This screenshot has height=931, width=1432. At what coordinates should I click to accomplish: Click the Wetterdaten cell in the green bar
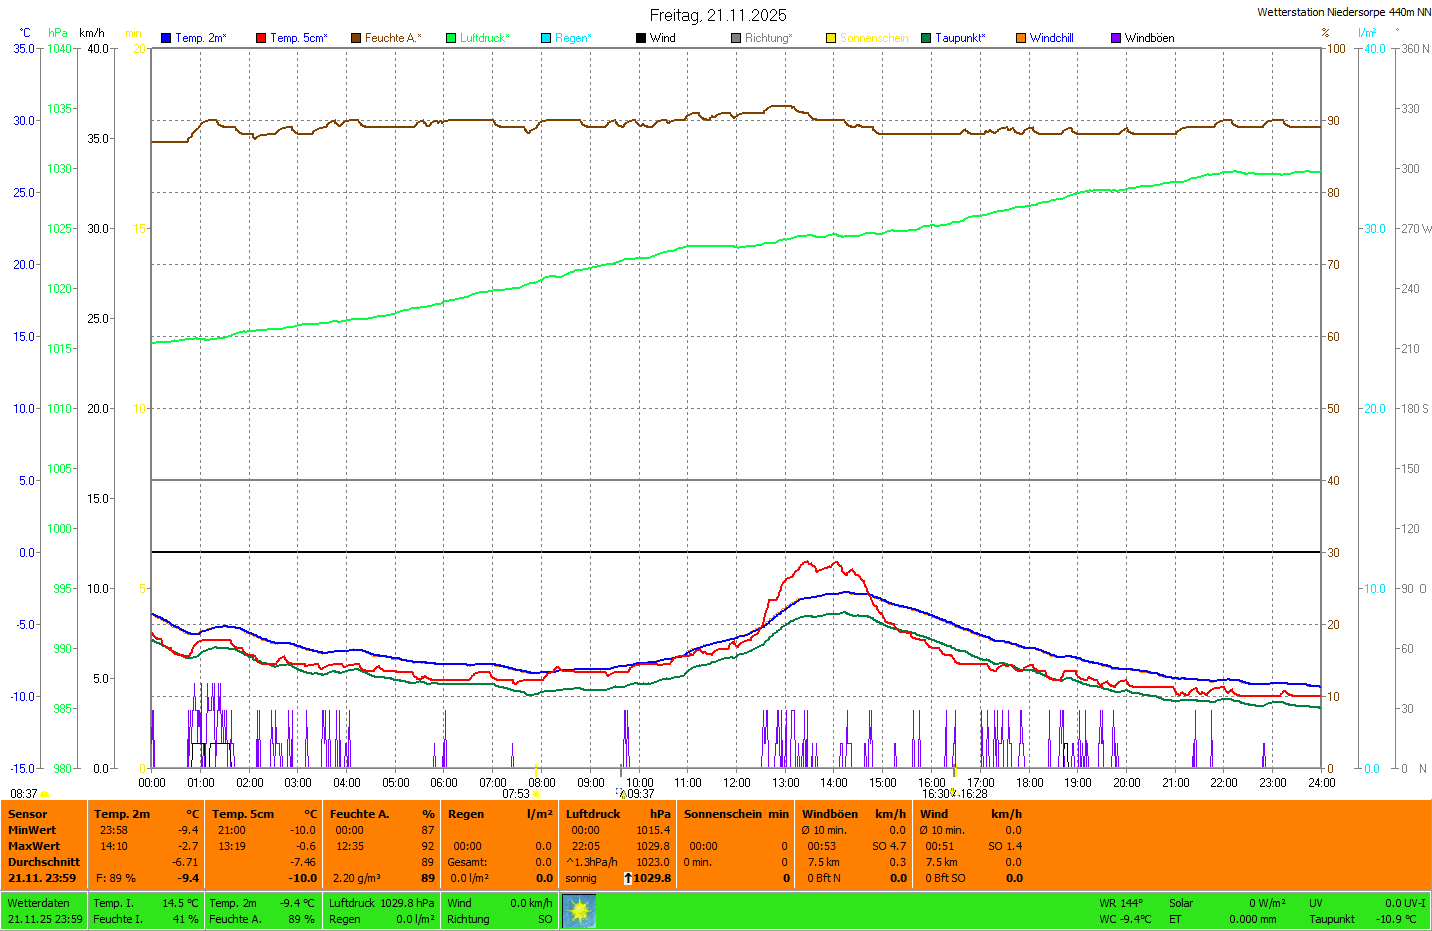pyautogui.click(x=39, y=903)
